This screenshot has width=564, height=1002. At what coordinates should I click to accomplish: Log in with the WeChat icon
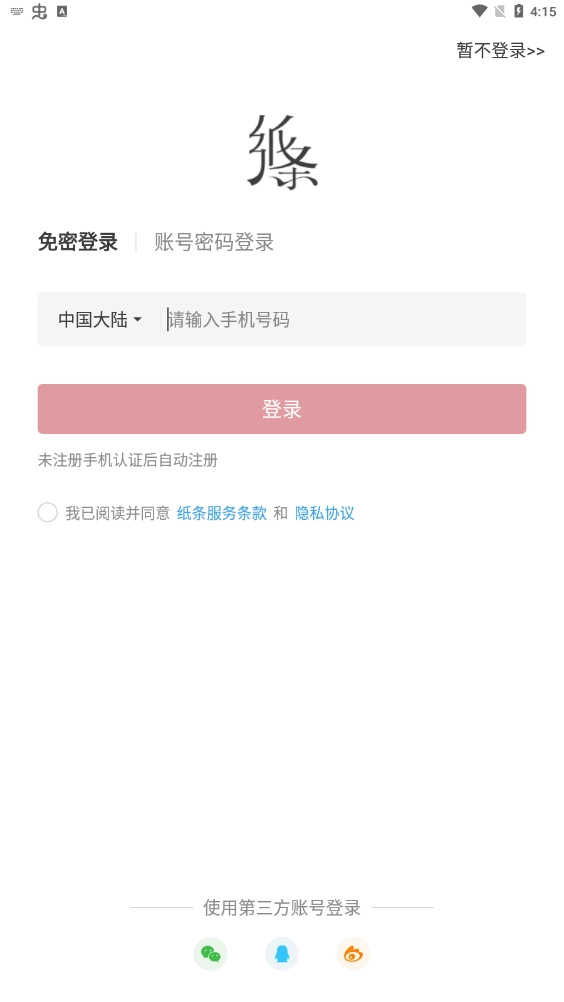point(210,953)
